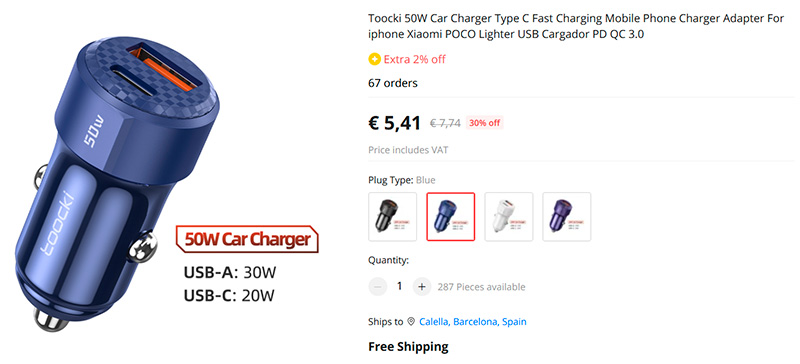
Task: Select the white charger color option
Action: (509, 216)
